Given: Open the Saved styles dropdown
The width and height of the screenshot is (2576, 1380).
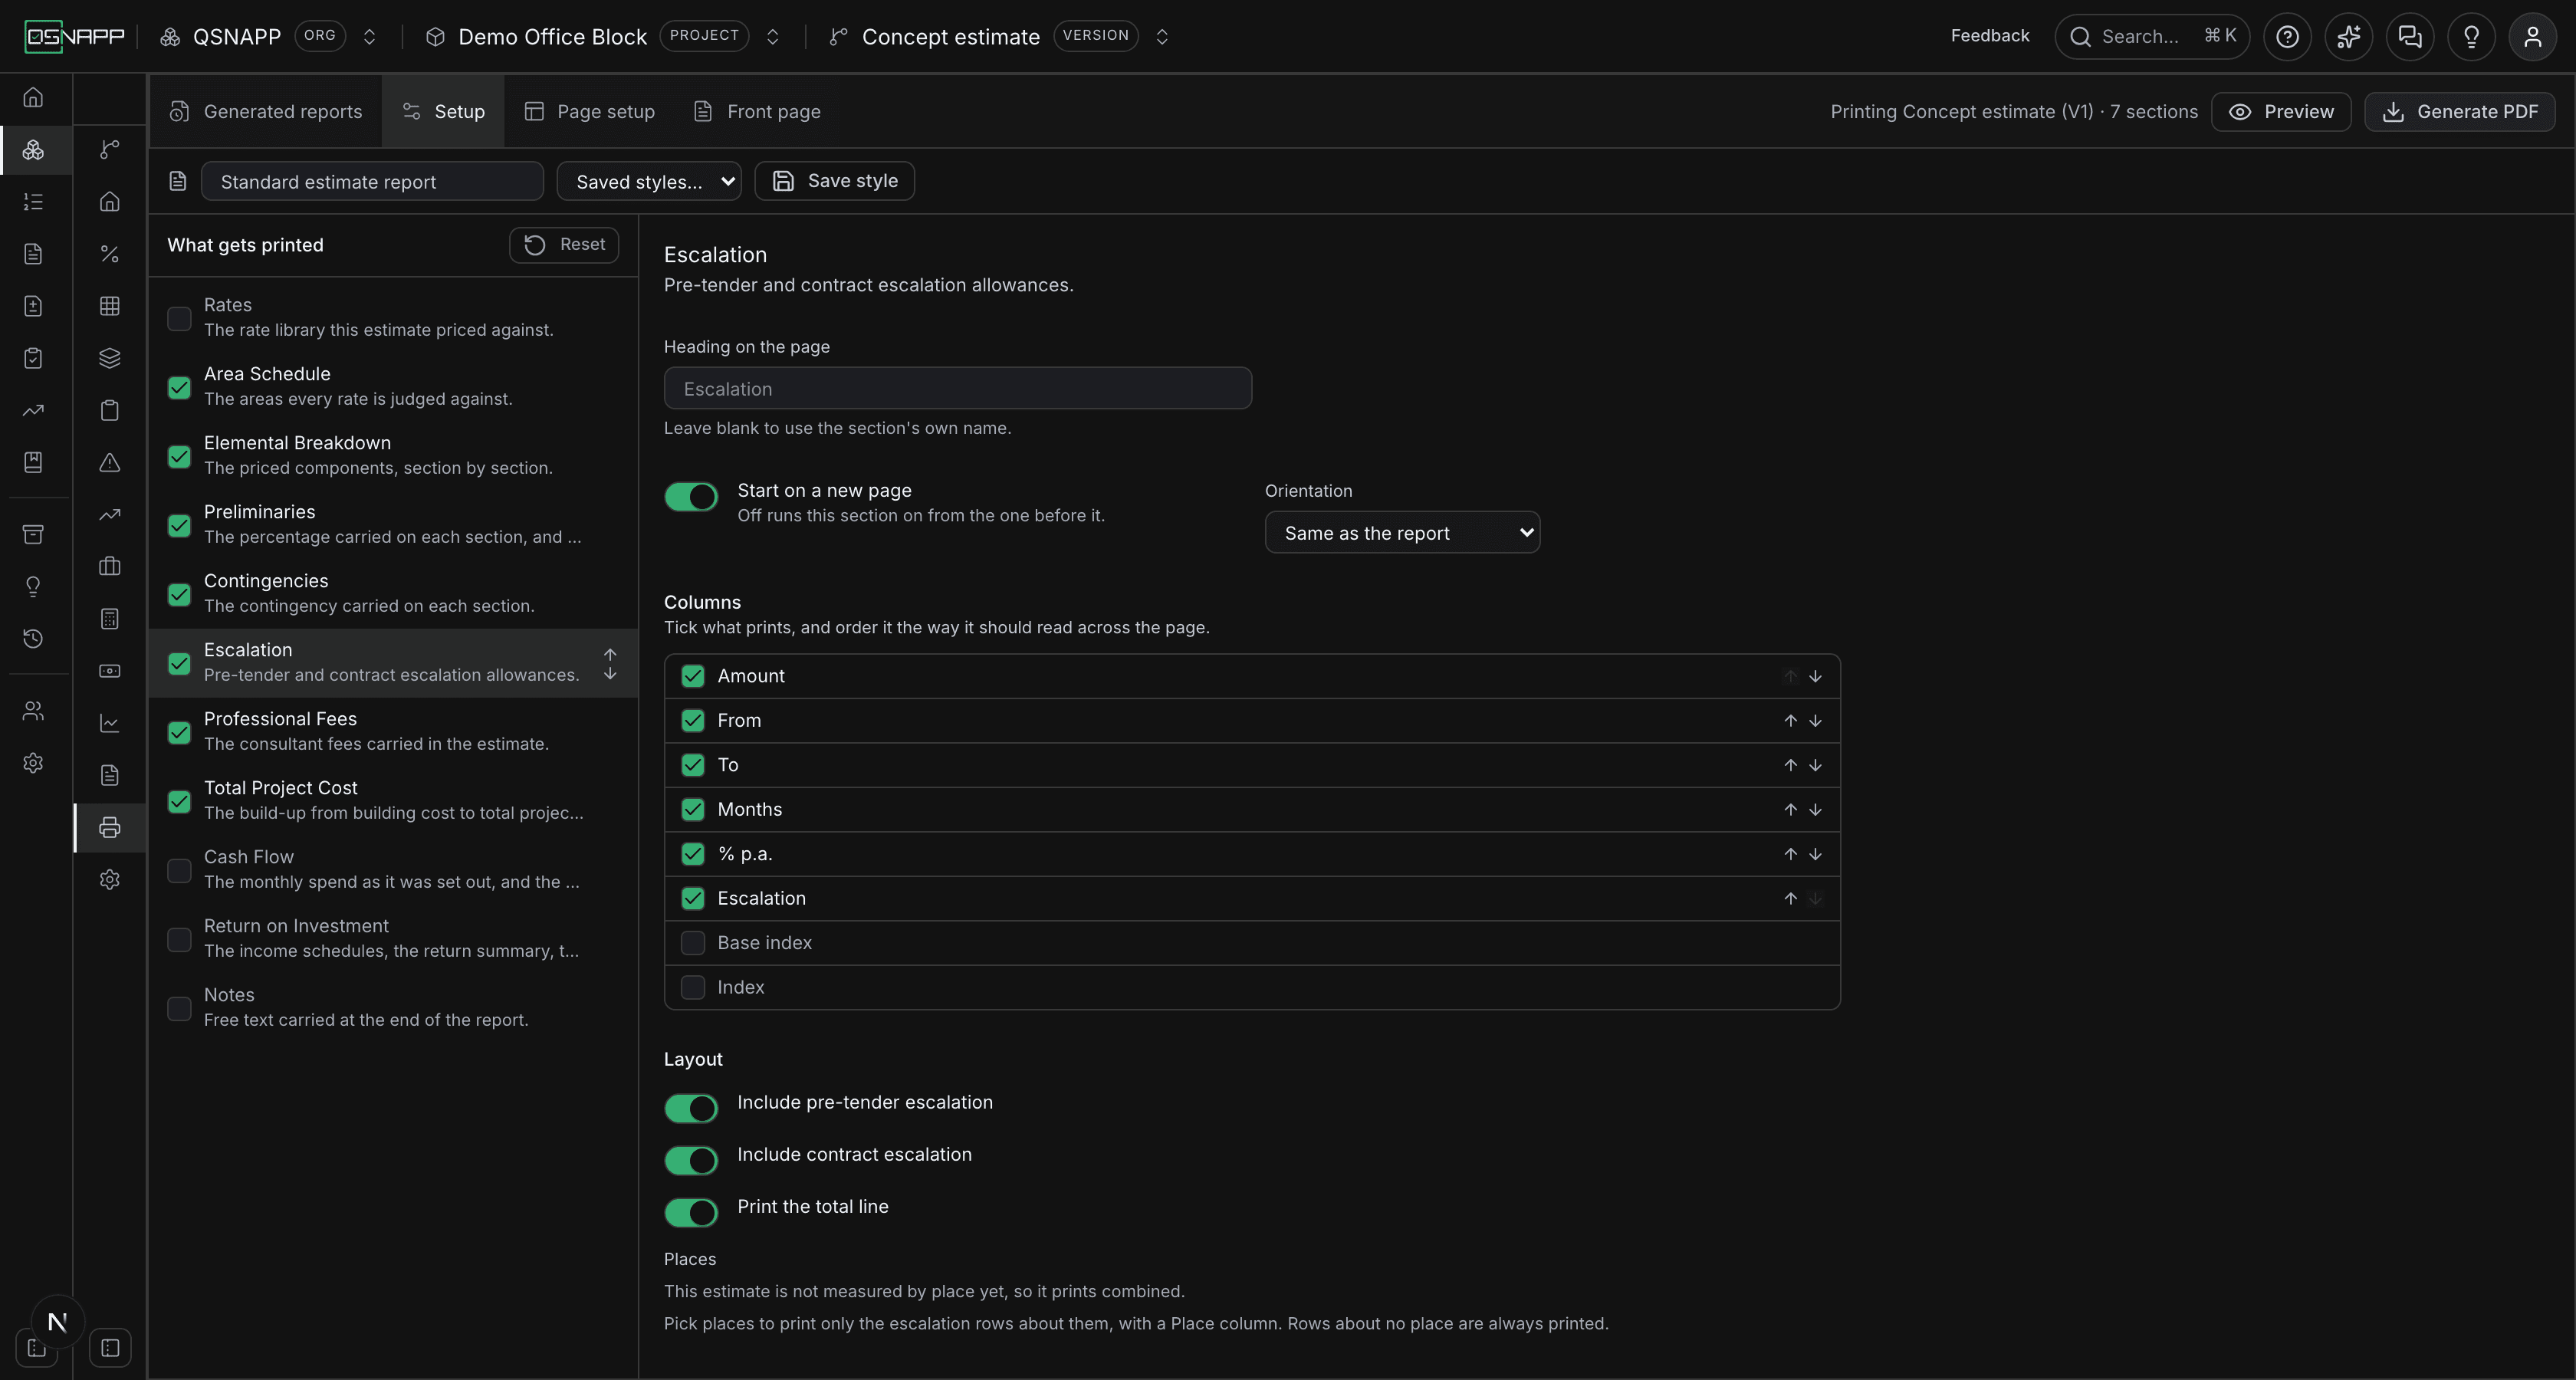Looking at the screenshot, I should click(649, 181).
